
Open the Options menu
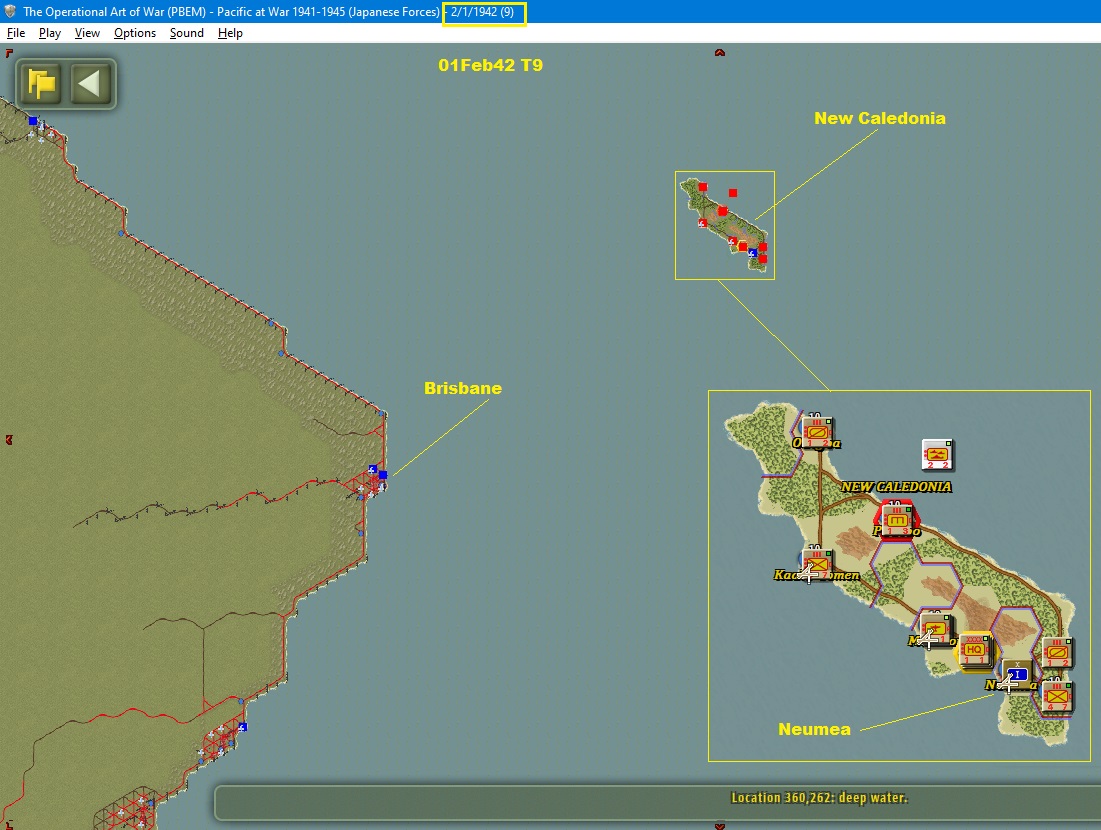coord(135,33)
